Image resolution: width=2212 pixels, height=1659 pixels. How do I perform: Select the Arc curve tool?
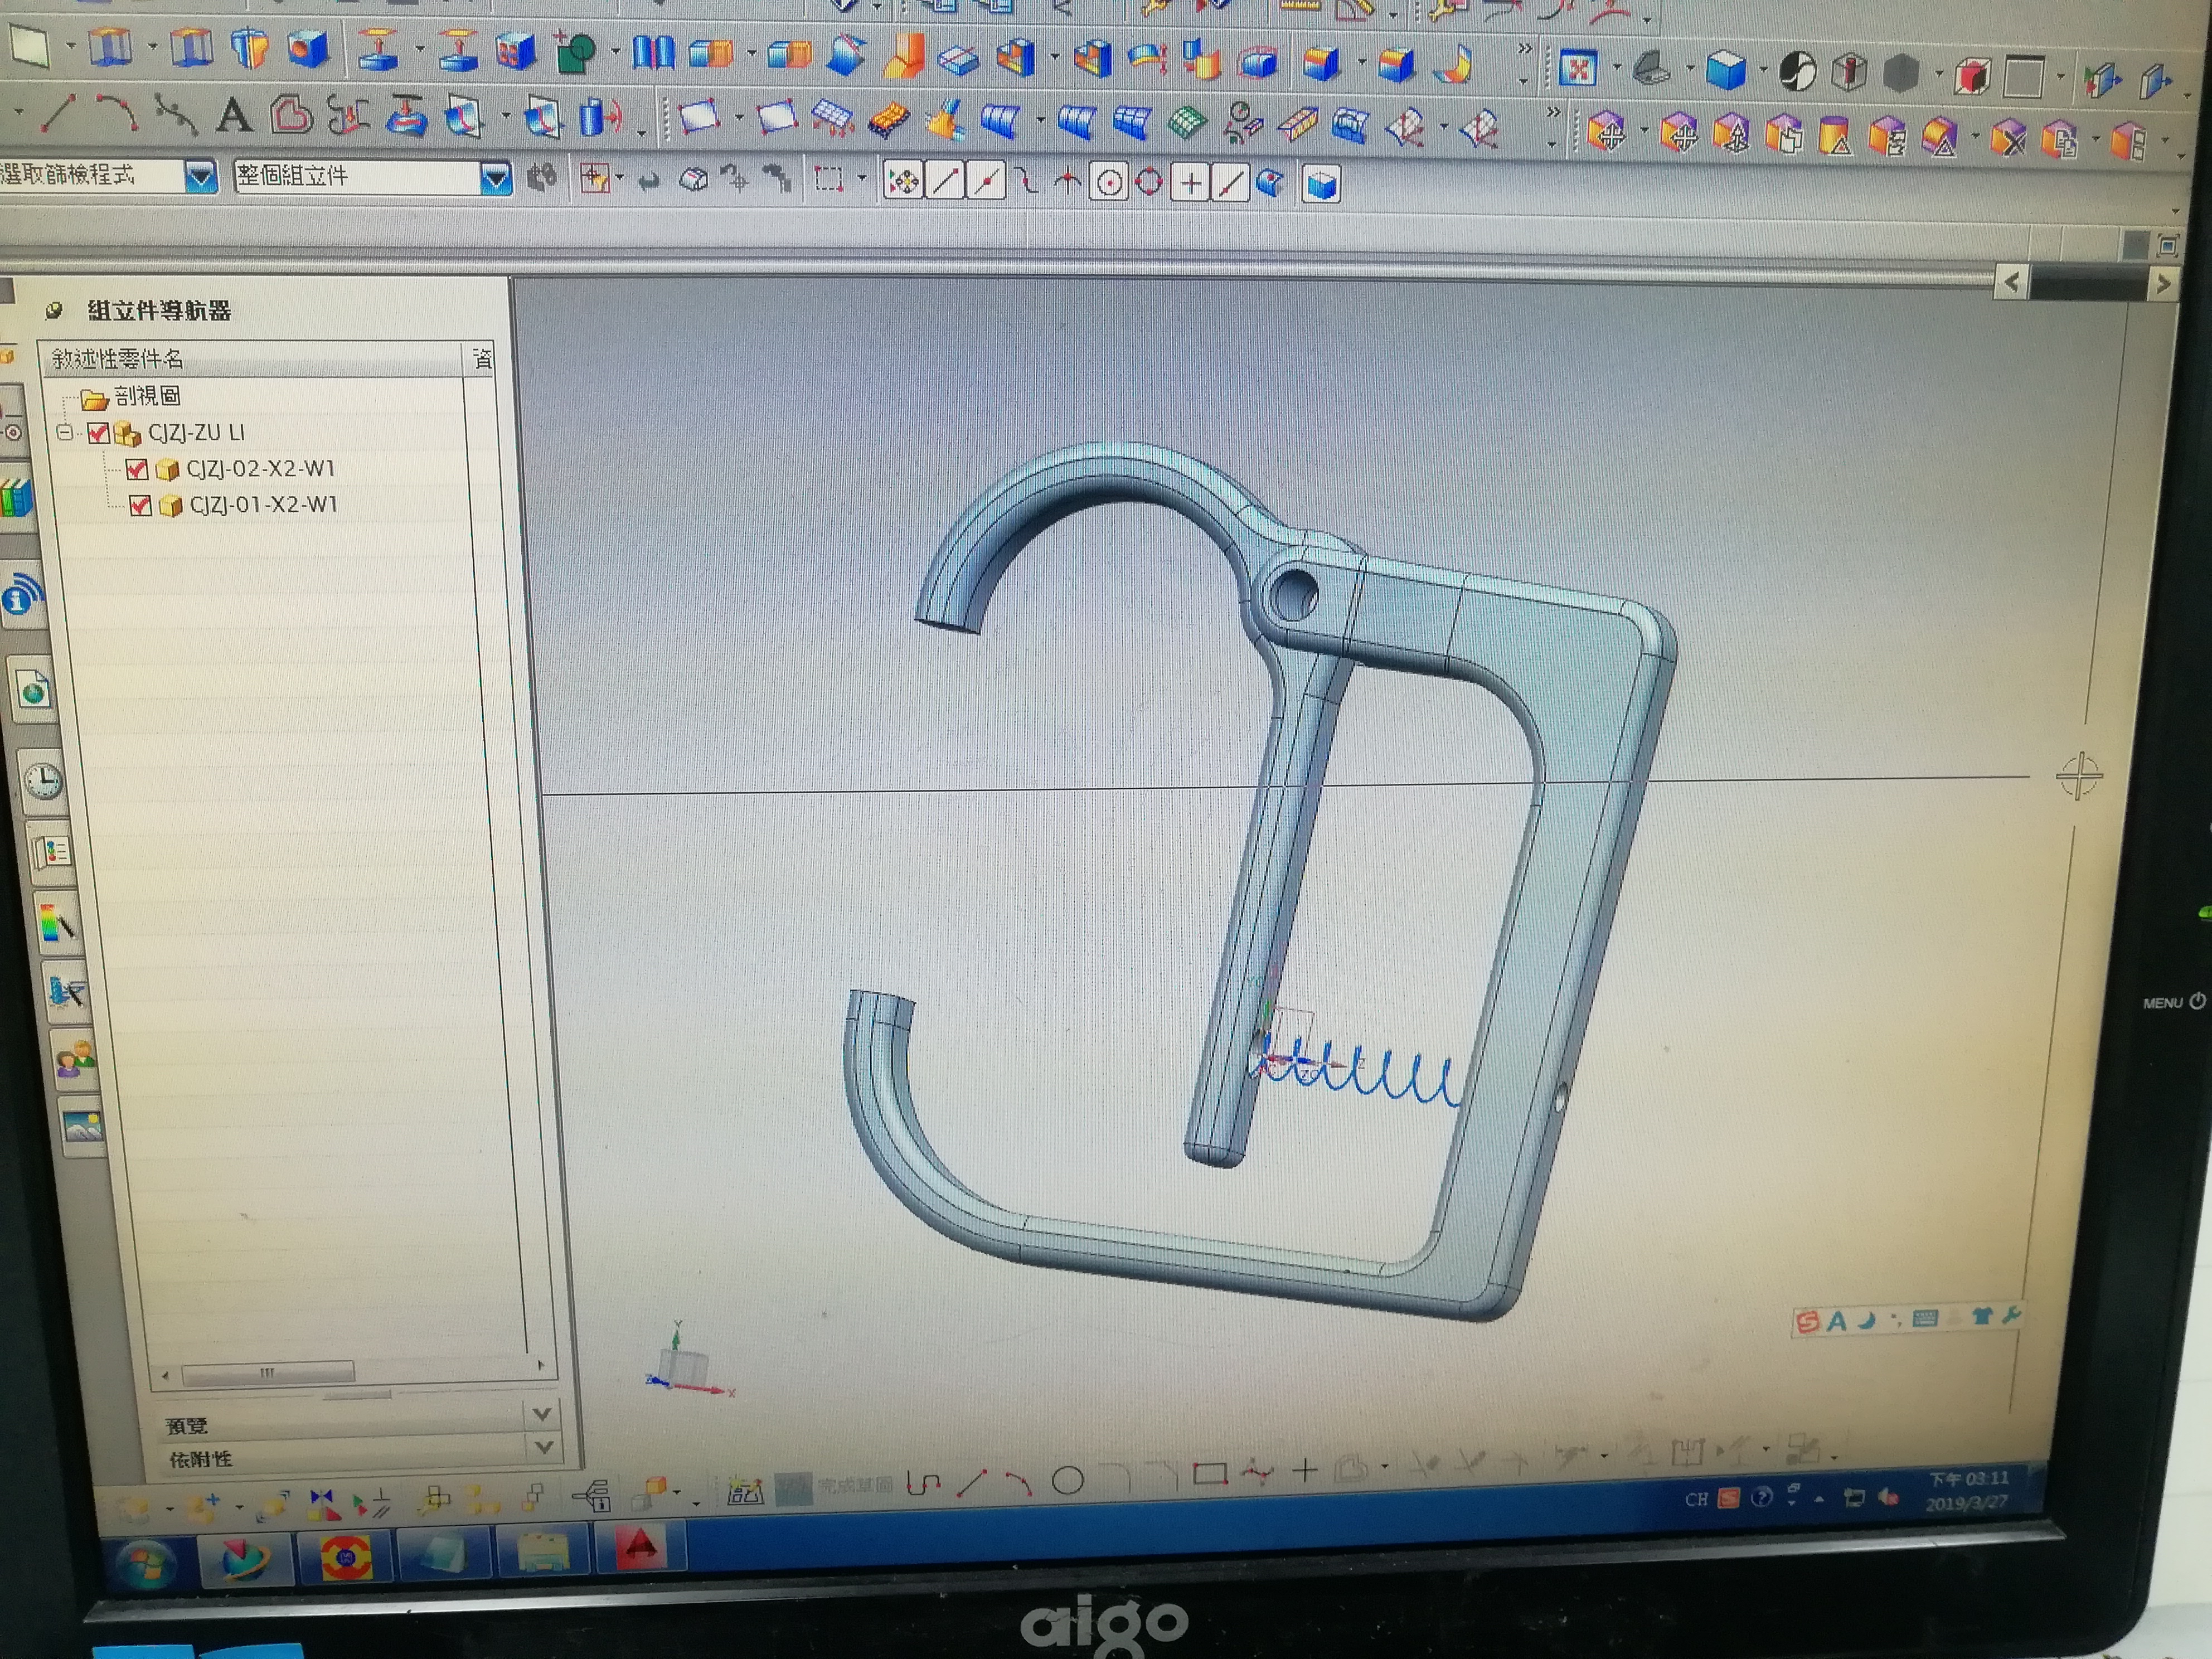tap(116, 112)
